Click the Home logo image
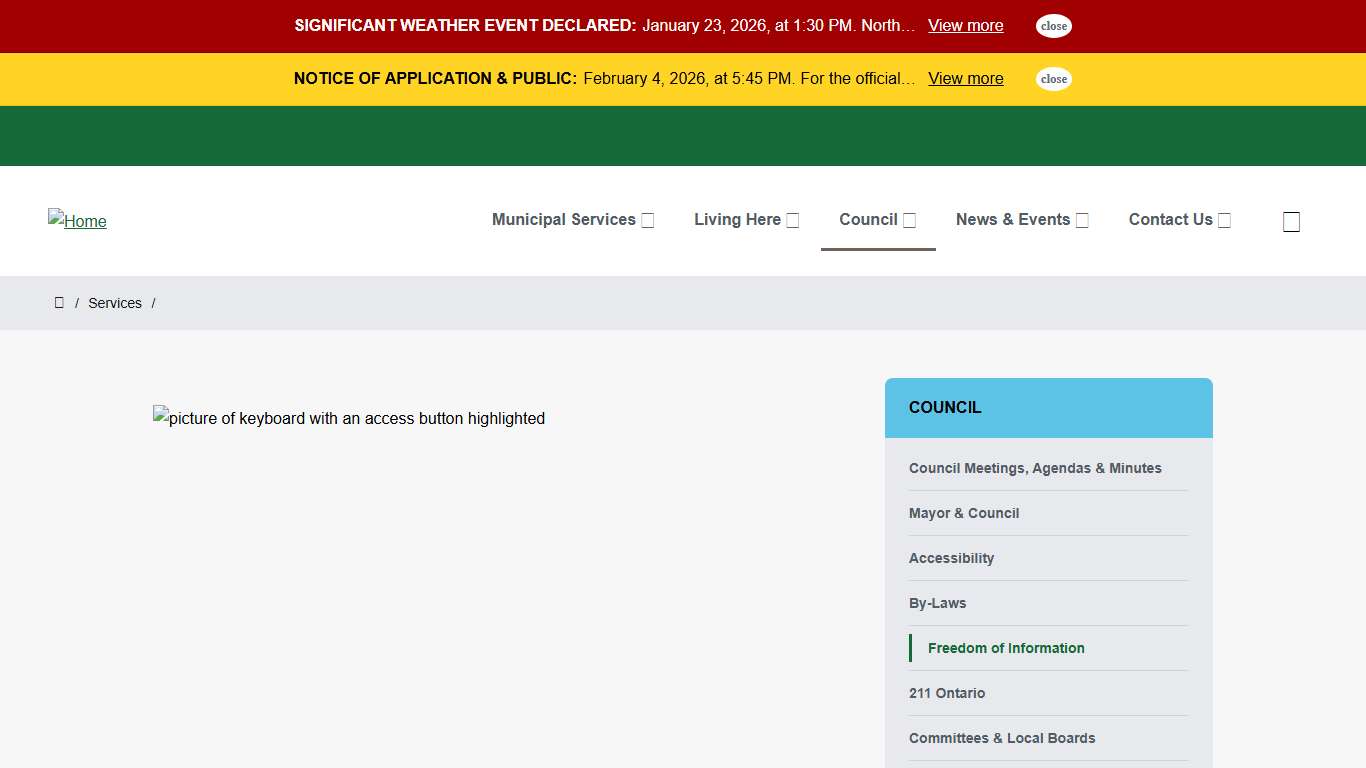1366x768 pixels. point(77,221)
